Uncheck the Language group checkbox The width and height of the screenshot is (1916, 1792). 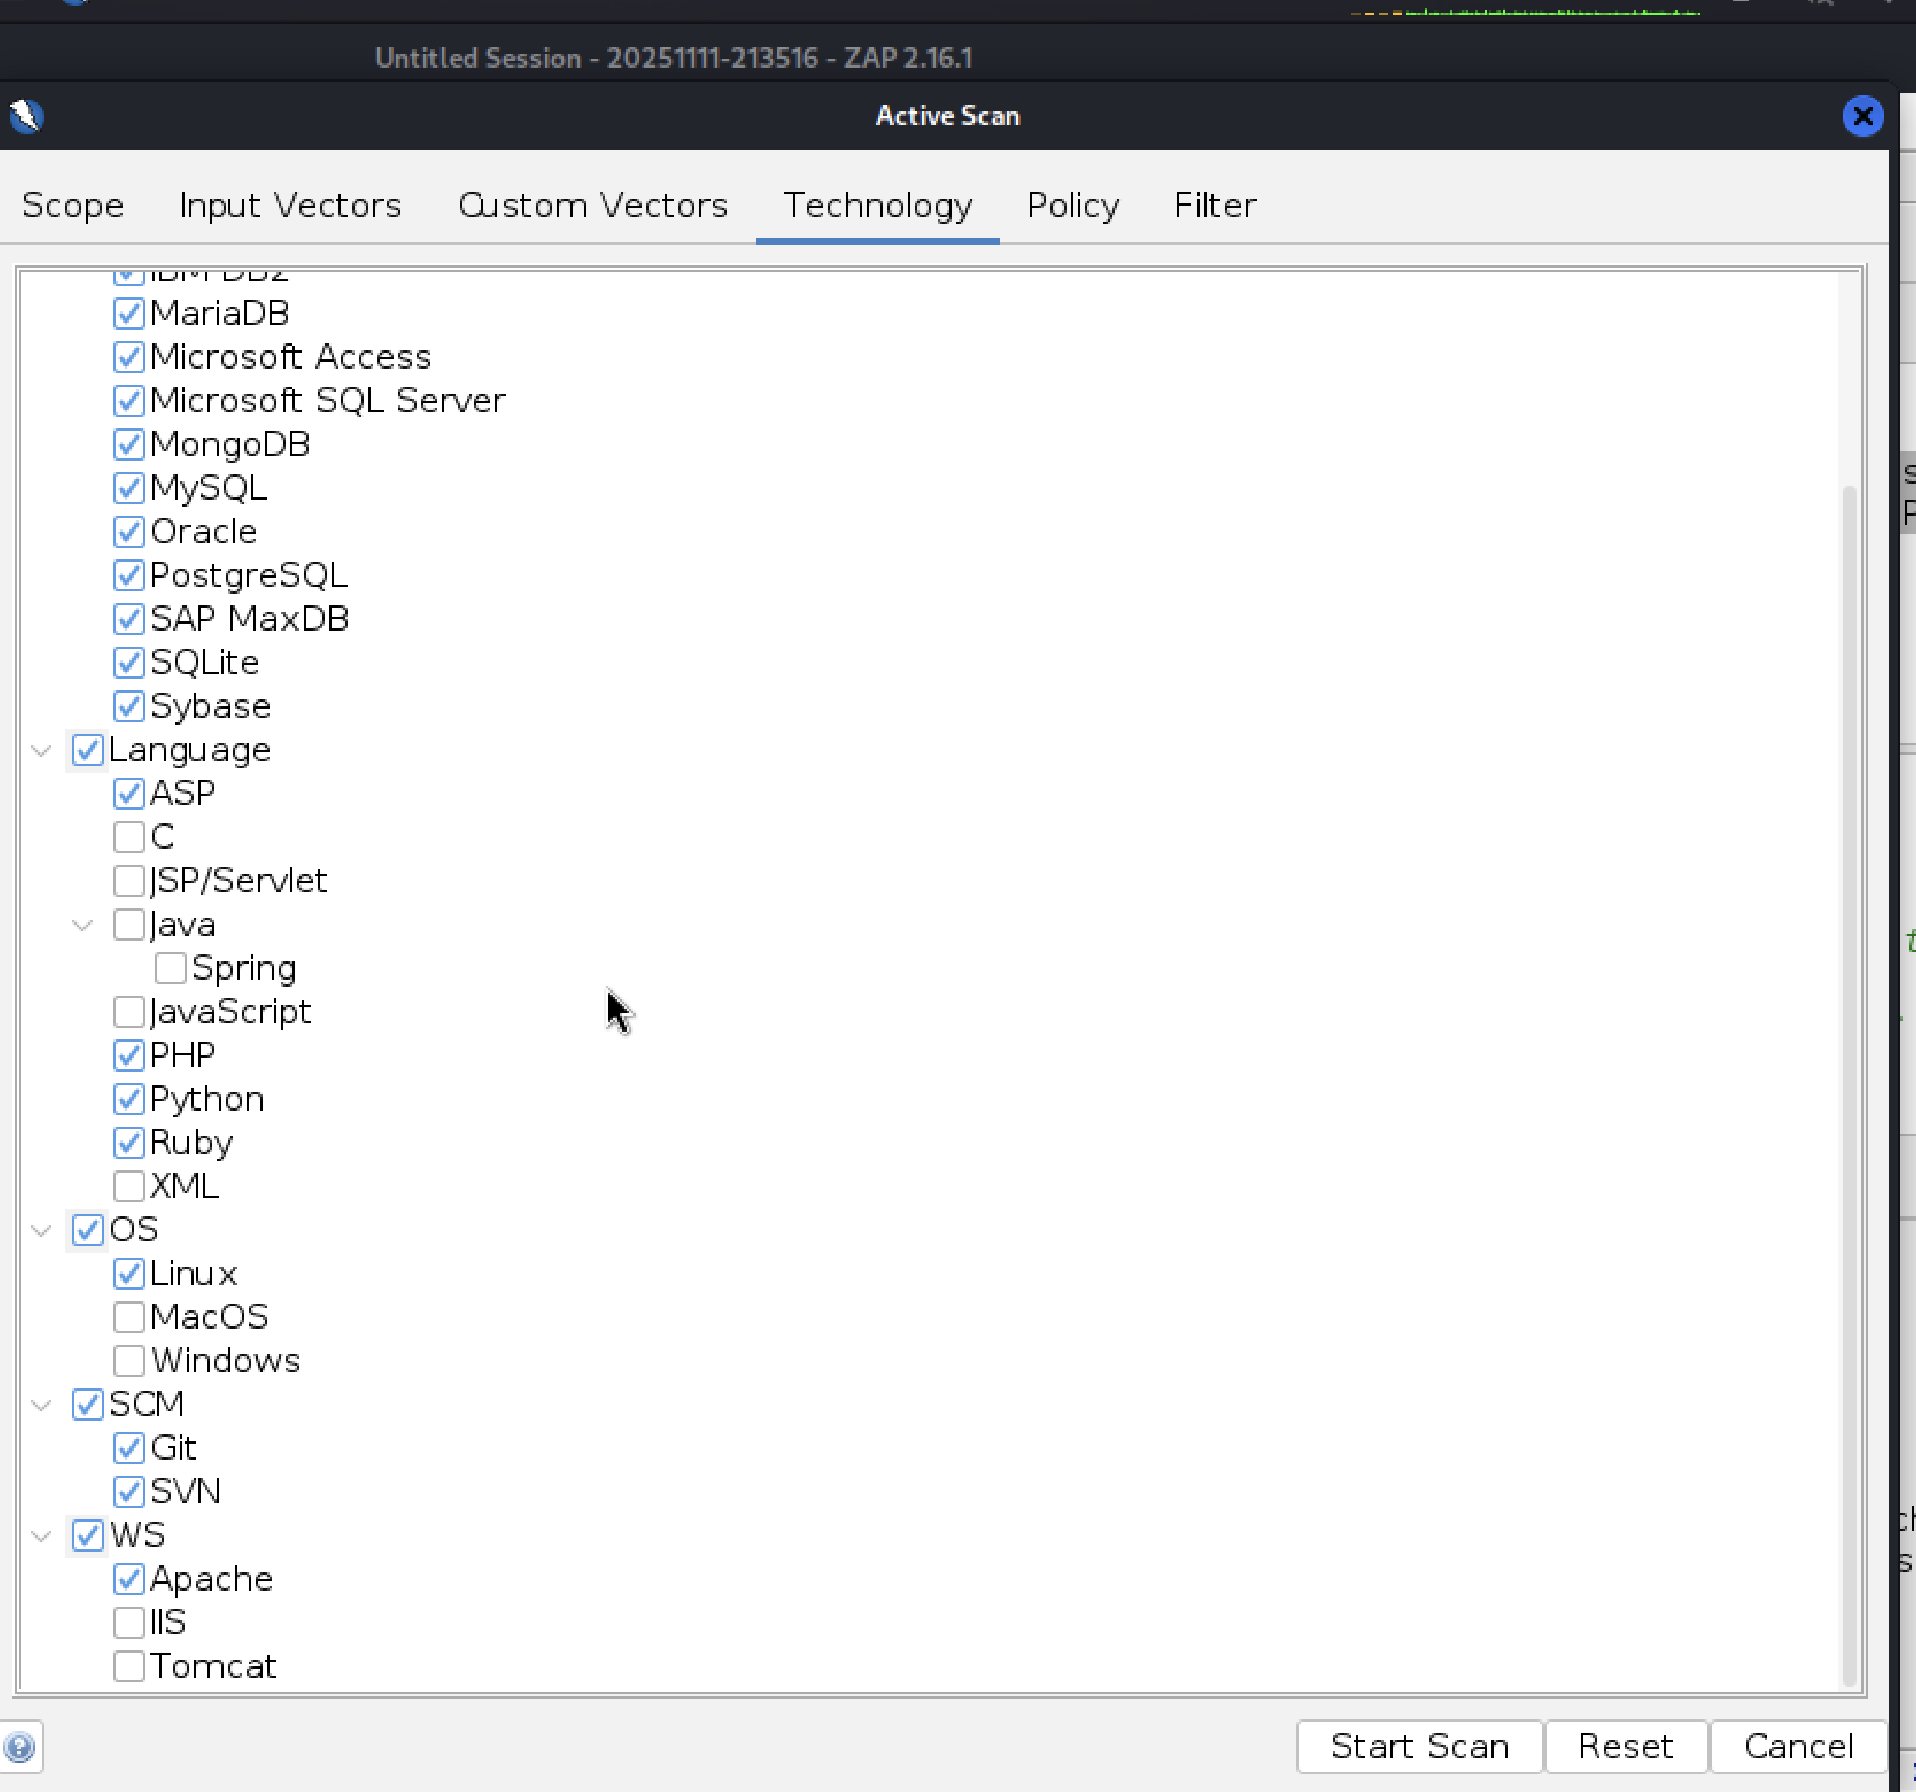click(88, 750)
